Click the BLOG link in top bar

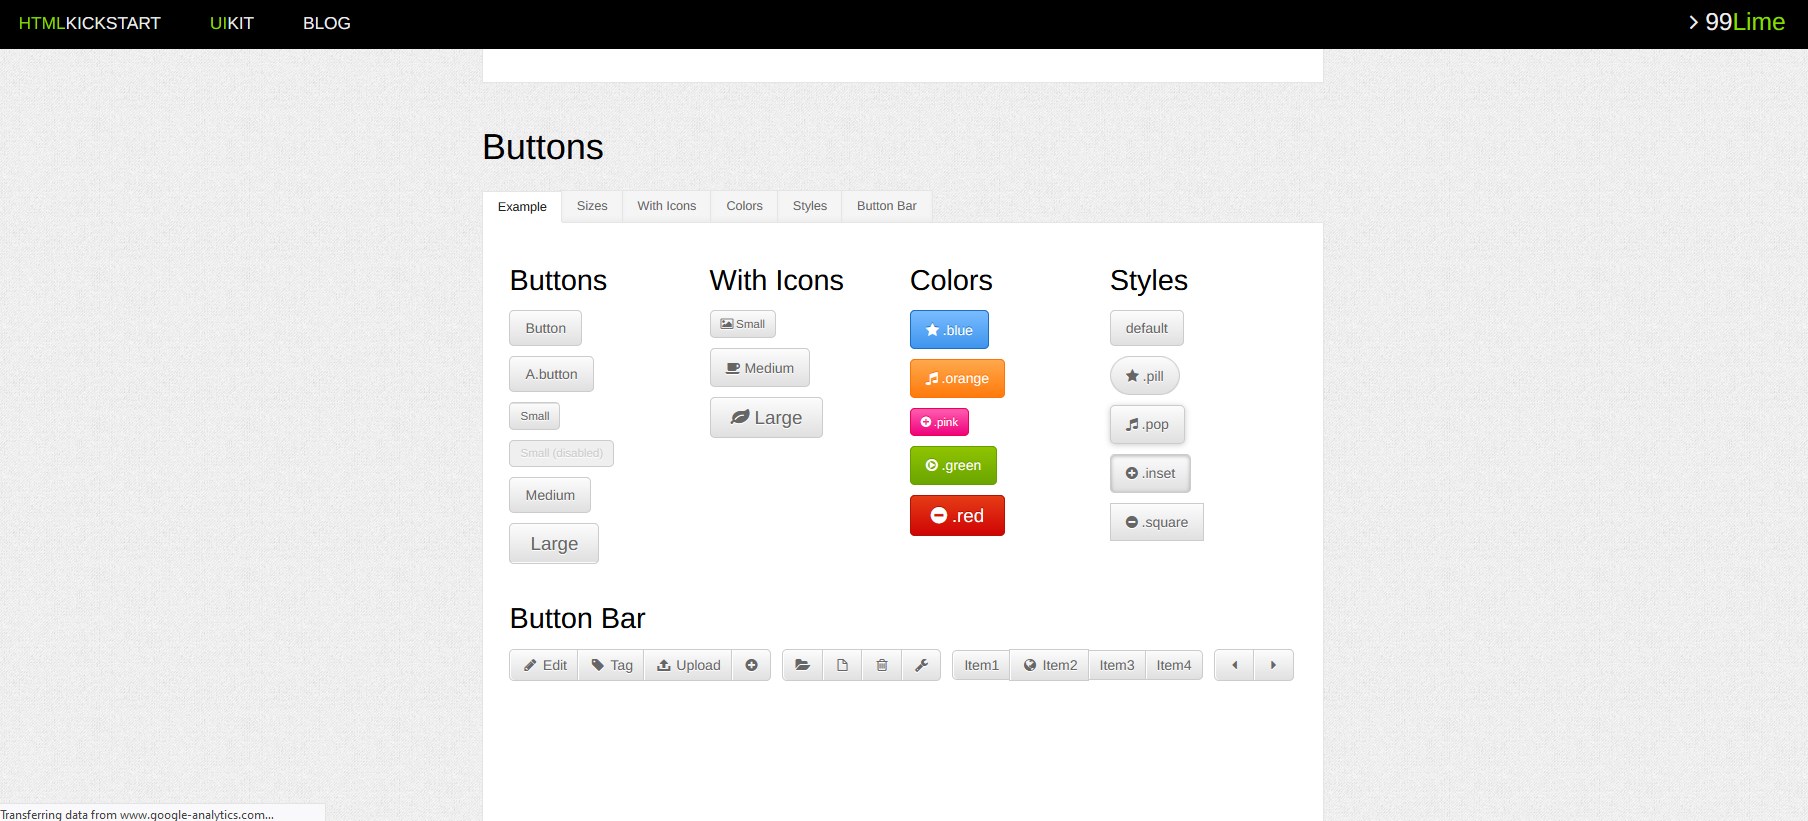tap(327, 23)
